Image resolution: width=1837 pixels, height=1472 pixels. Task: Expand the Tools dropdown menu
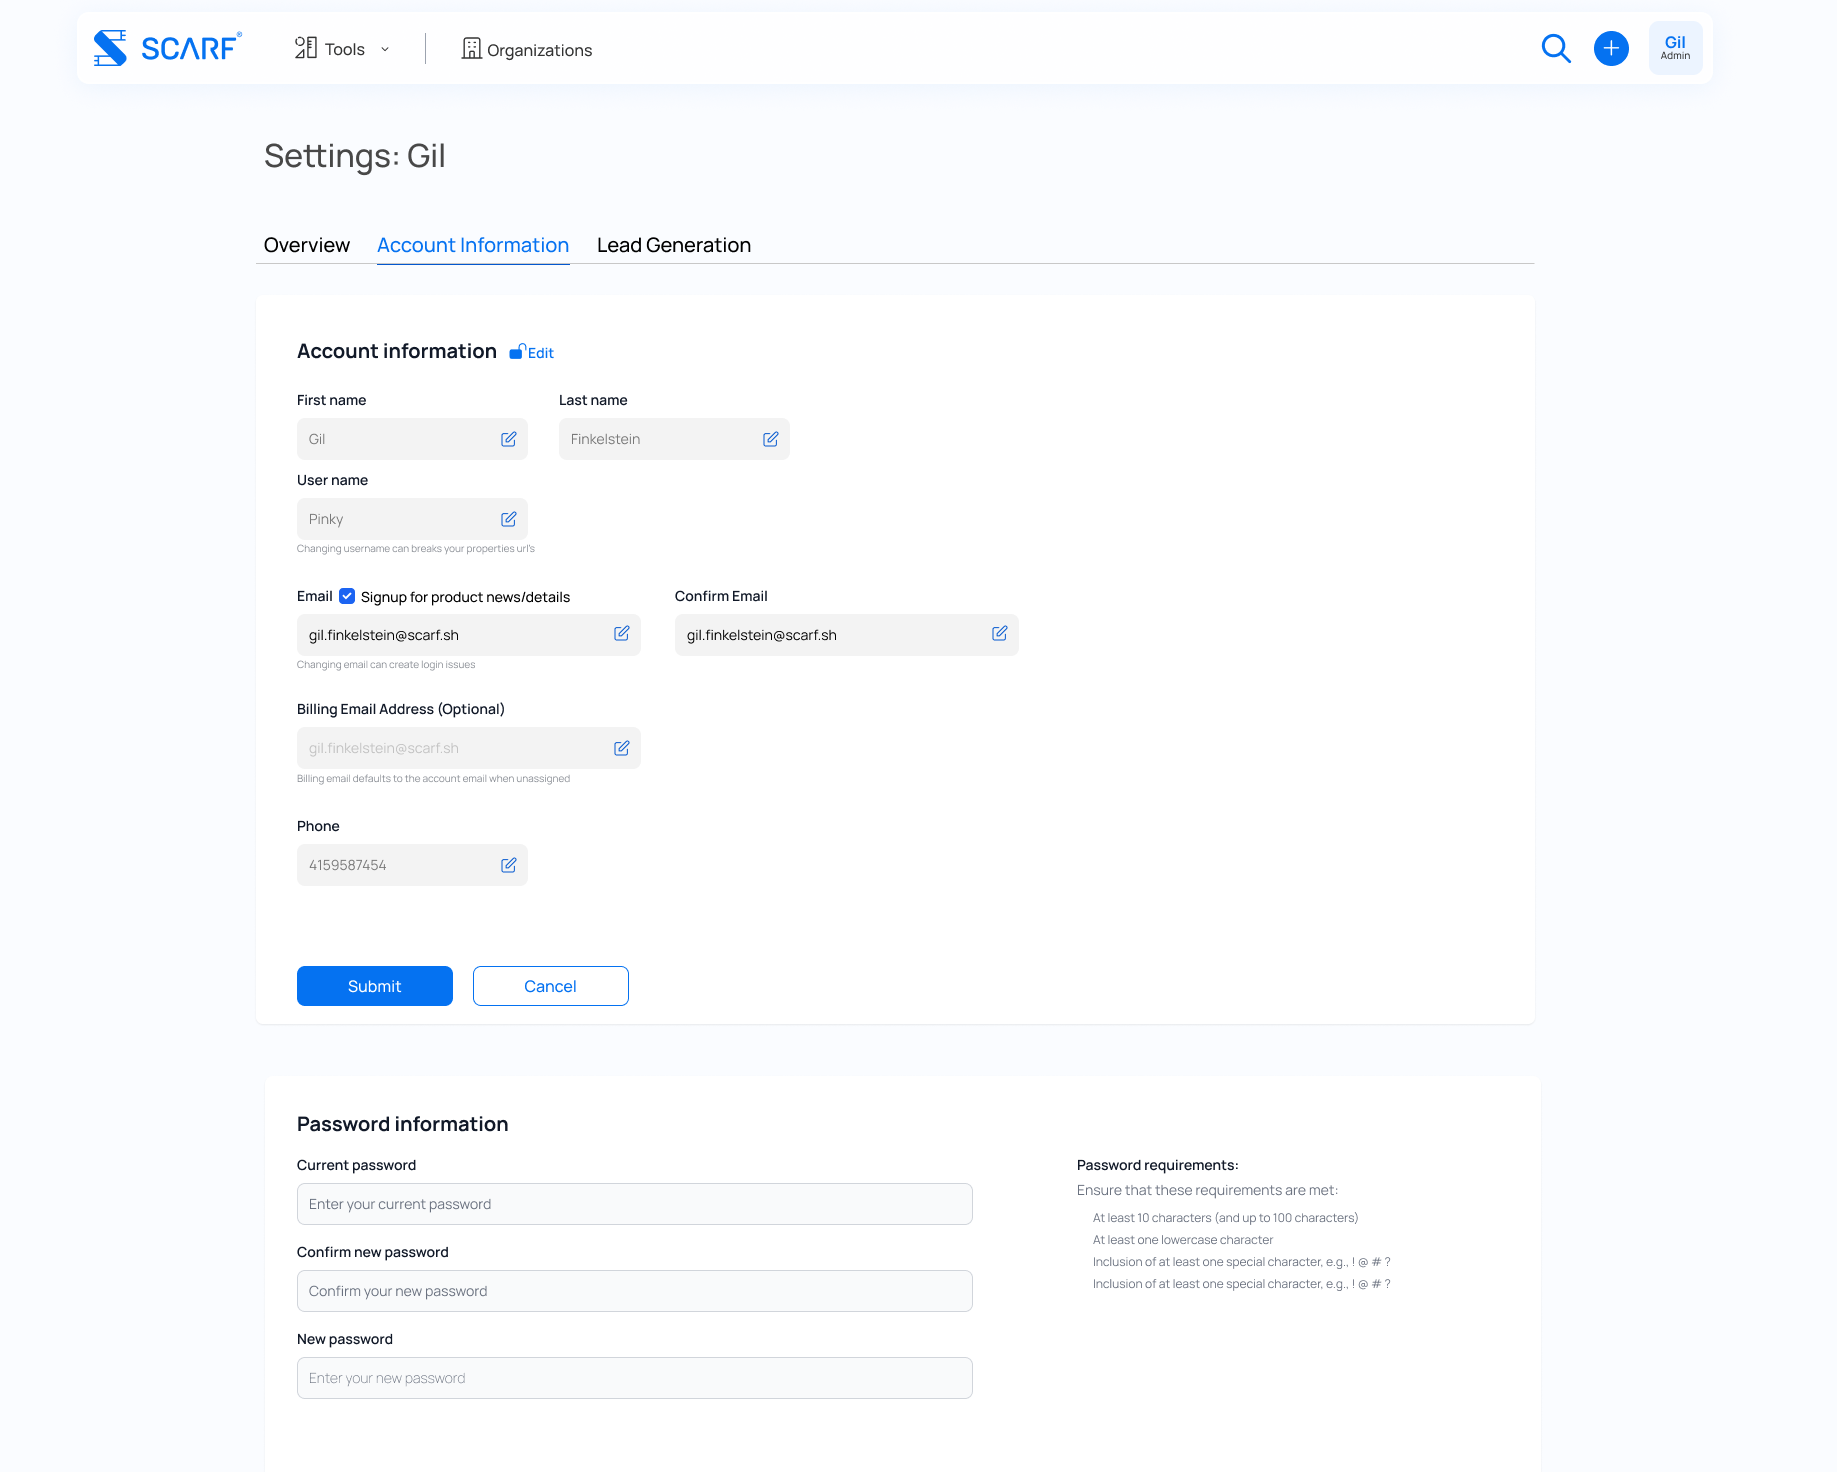pos(343,49)
